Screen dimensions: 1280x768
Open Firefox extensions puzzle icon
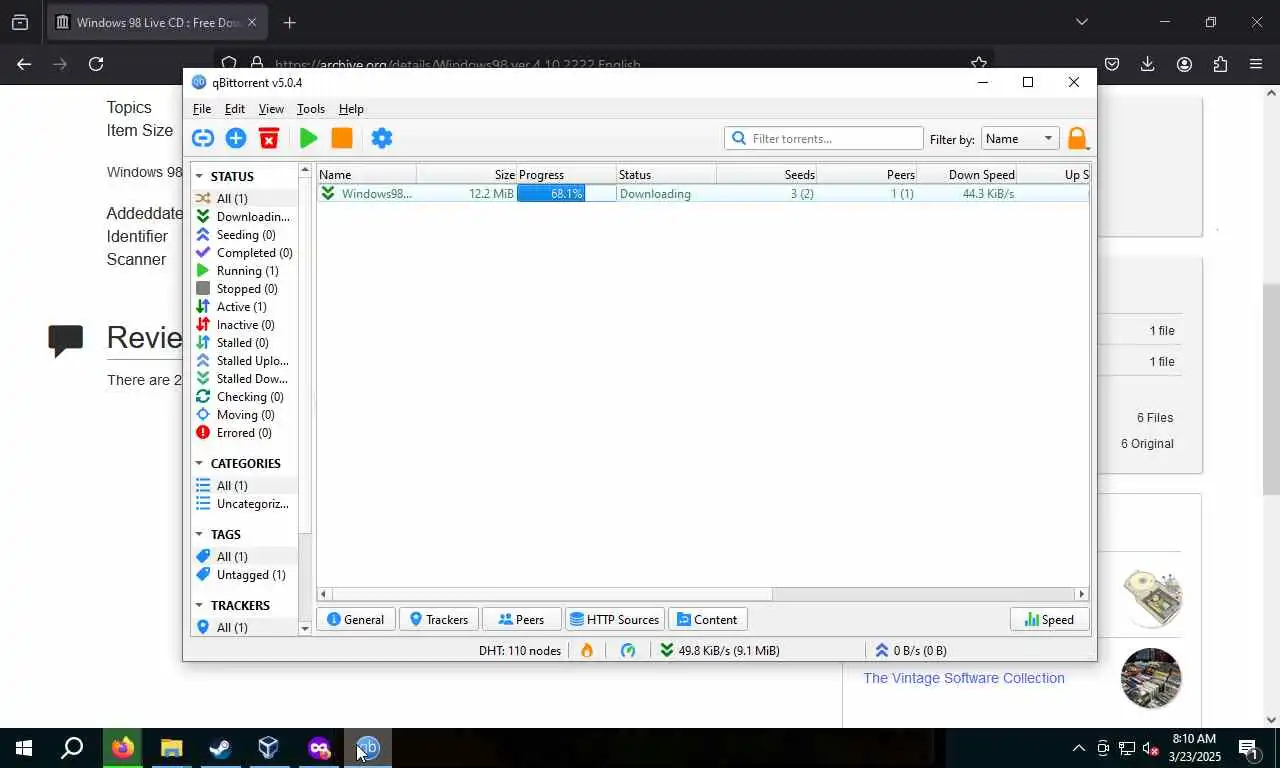1220,64
